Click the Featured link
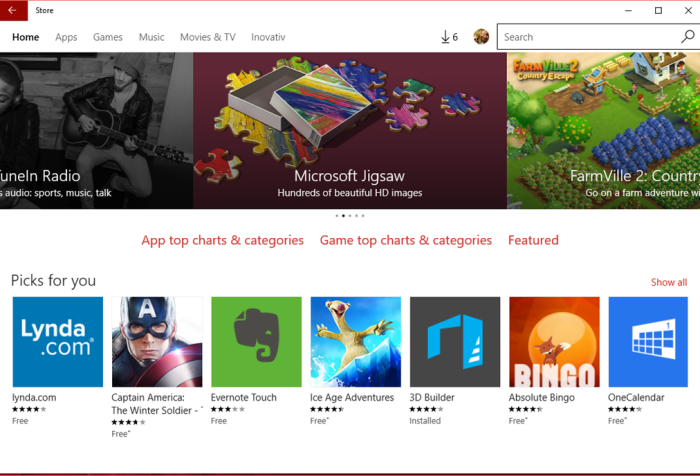 point(533,240)
